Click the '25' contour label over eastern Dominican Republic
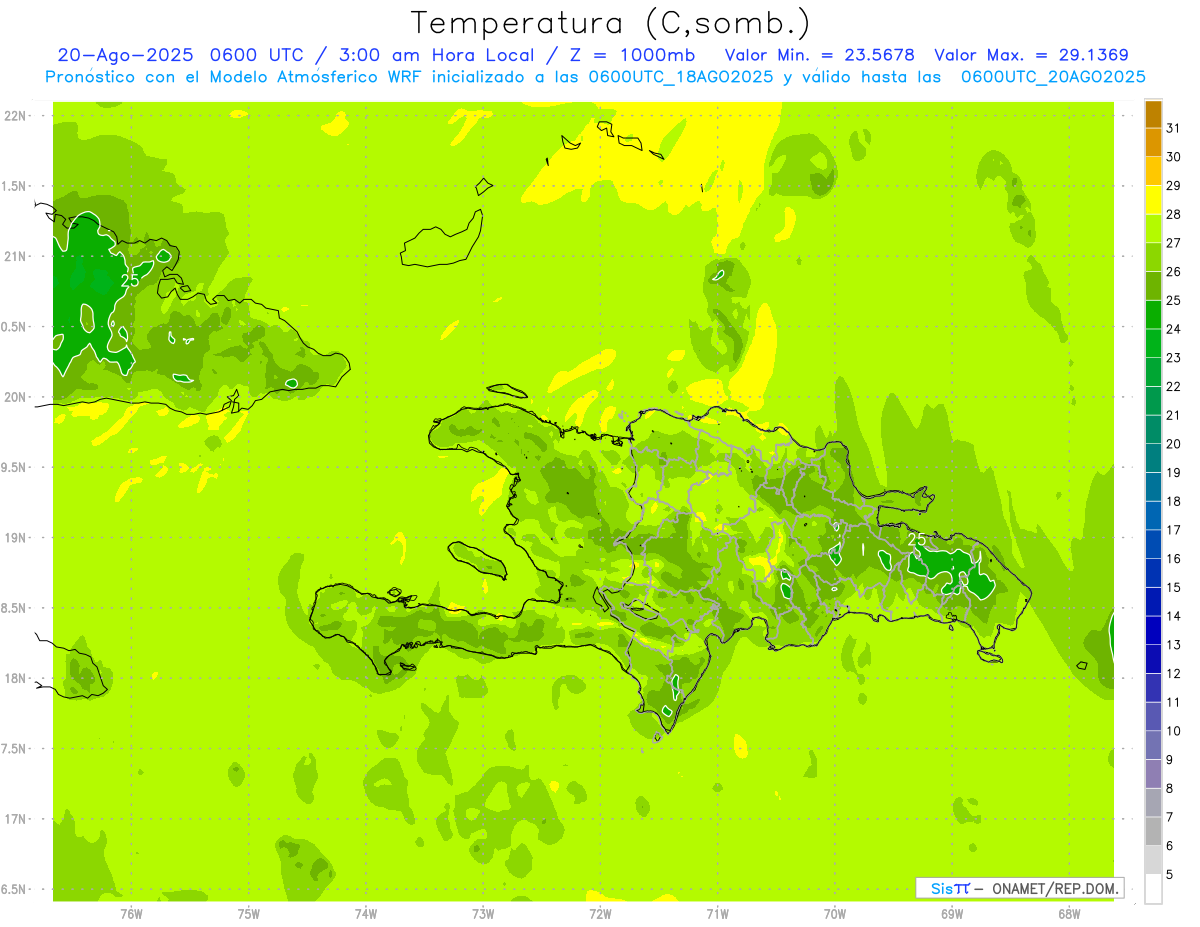Screen dimensions: 1200x927 click(917, 540)
